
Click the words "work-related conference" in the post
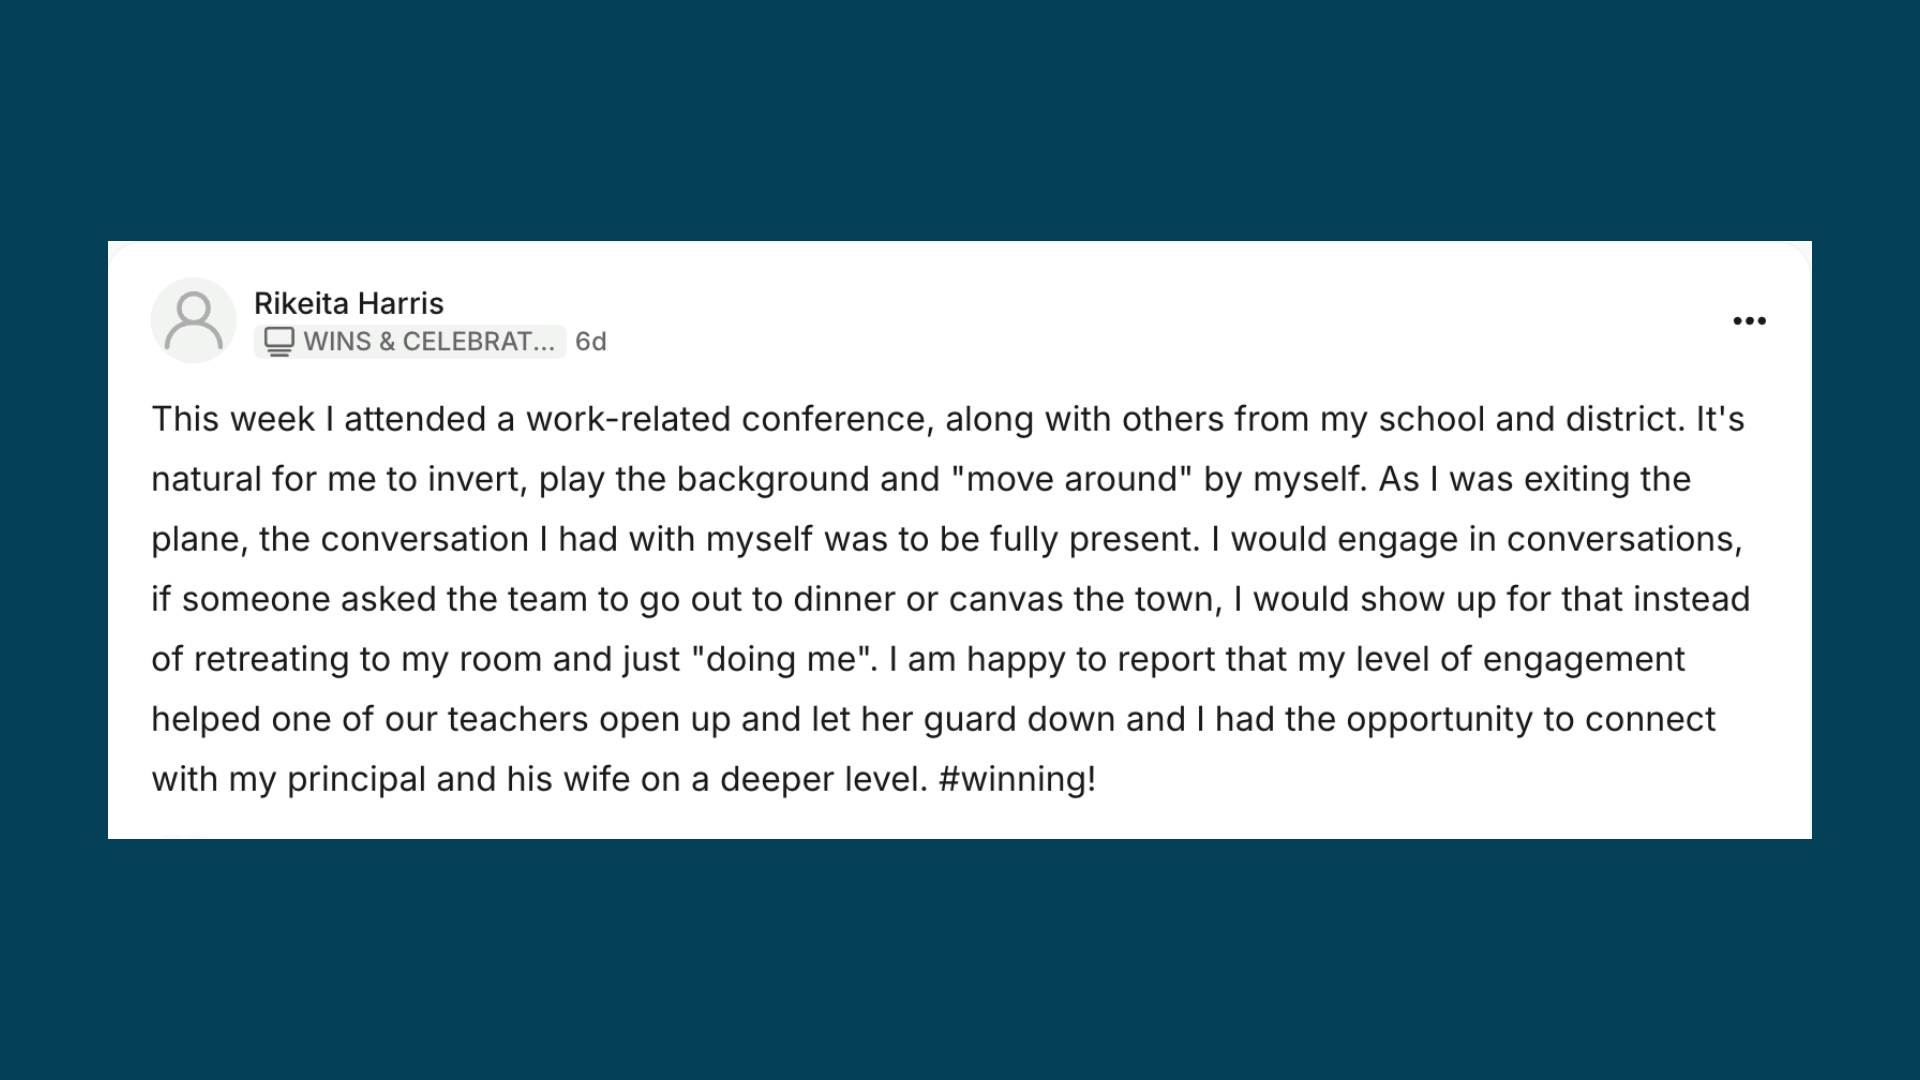[x=730, y=419]
